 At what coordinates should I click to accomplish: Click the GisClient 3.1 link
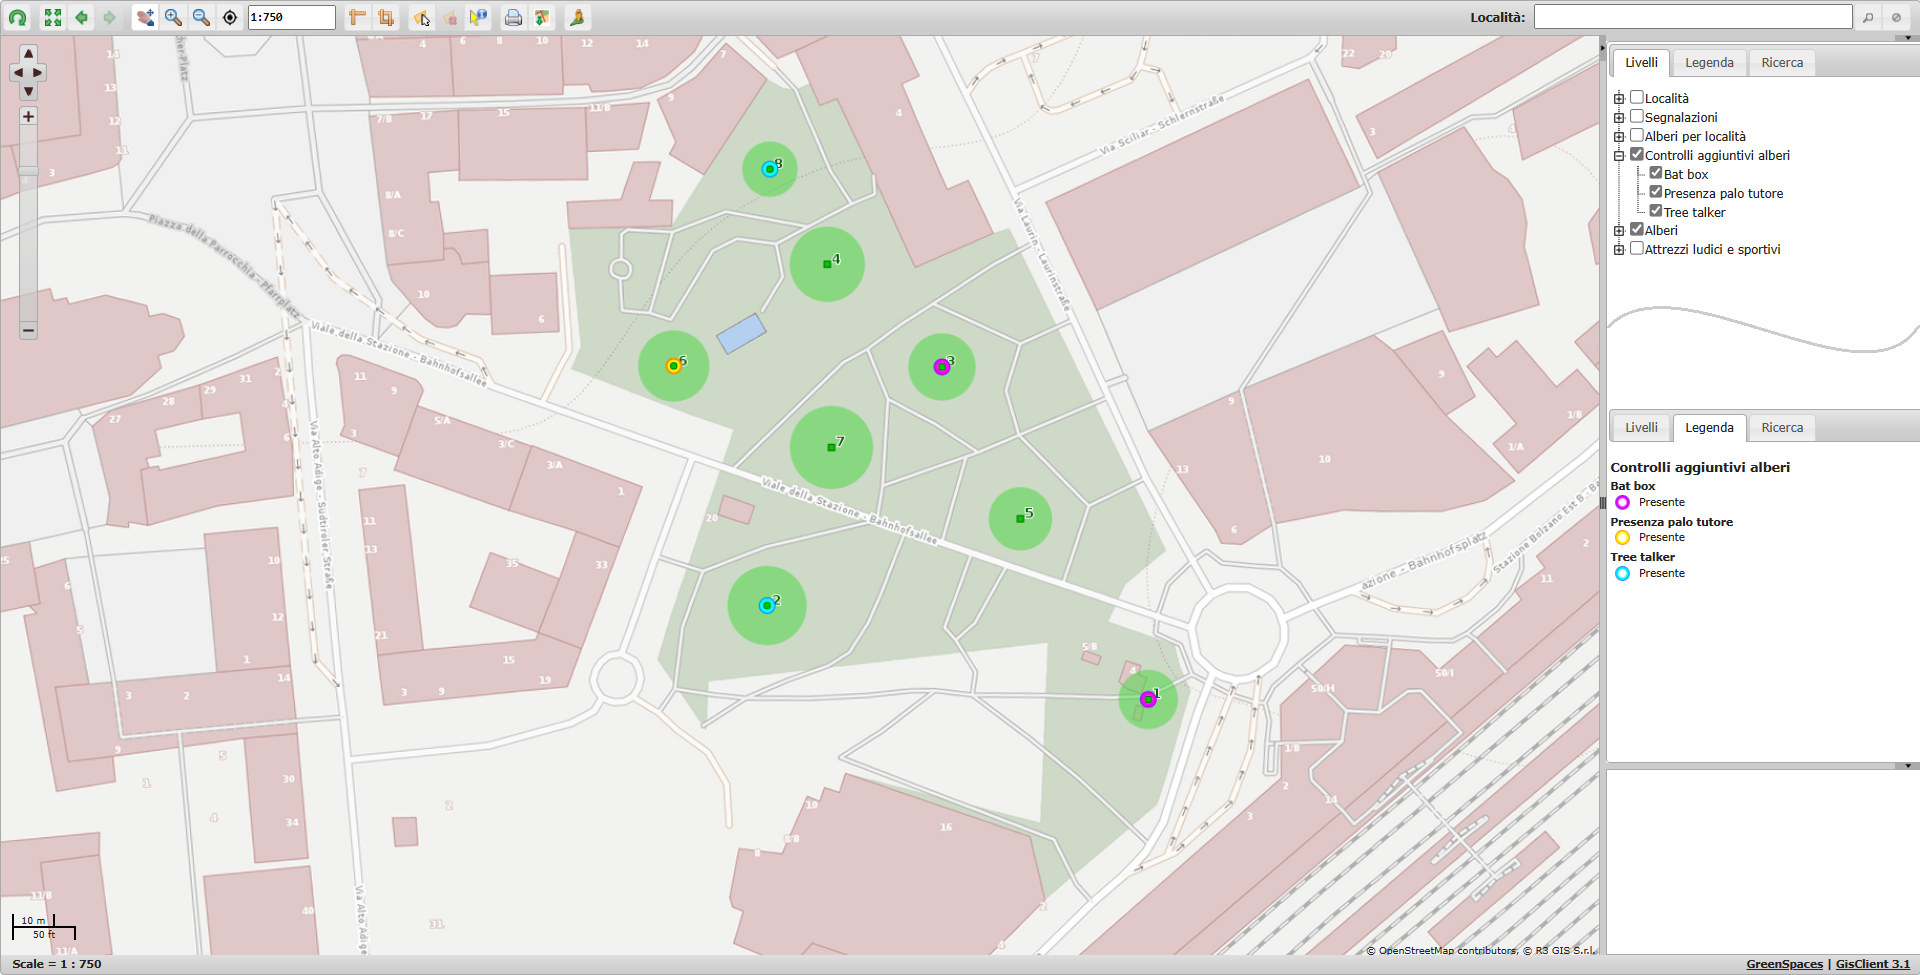point(1872,964)
